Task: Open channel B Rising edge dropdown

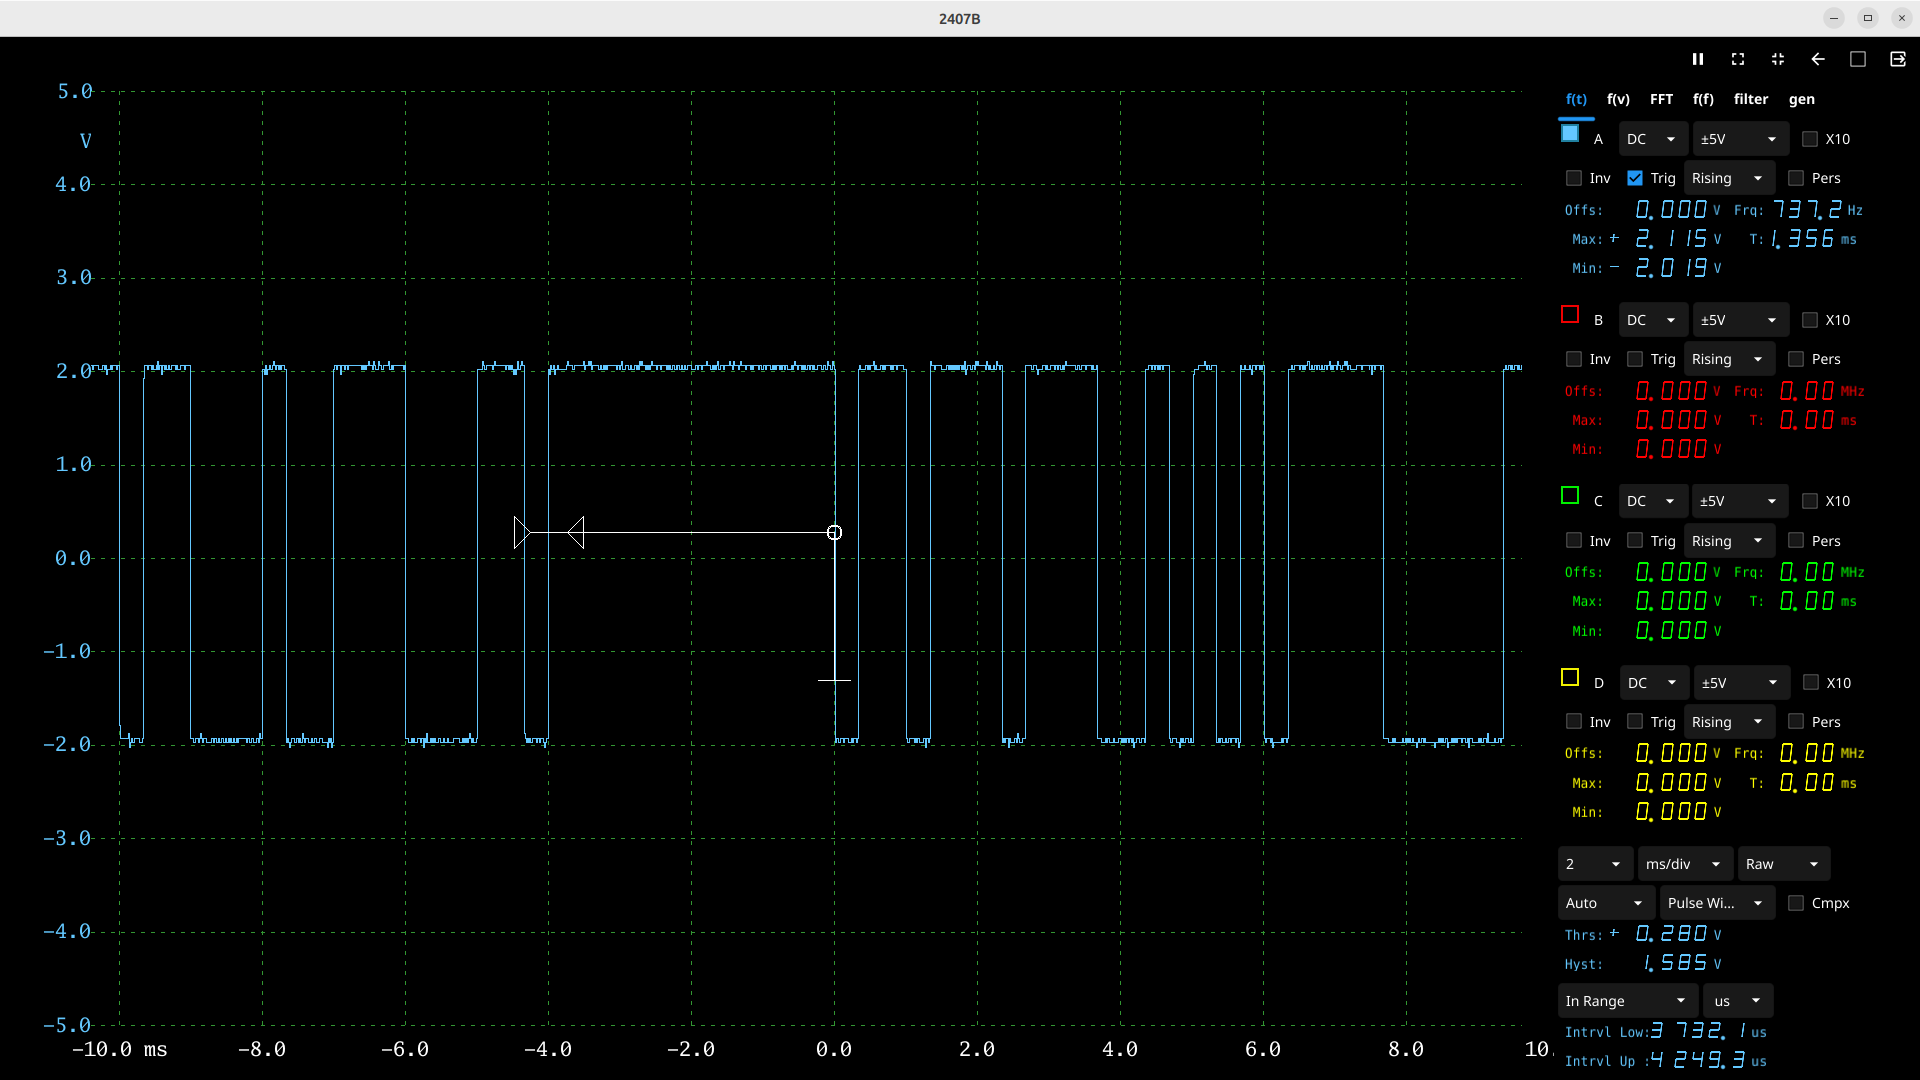Action: point(1729,359)
